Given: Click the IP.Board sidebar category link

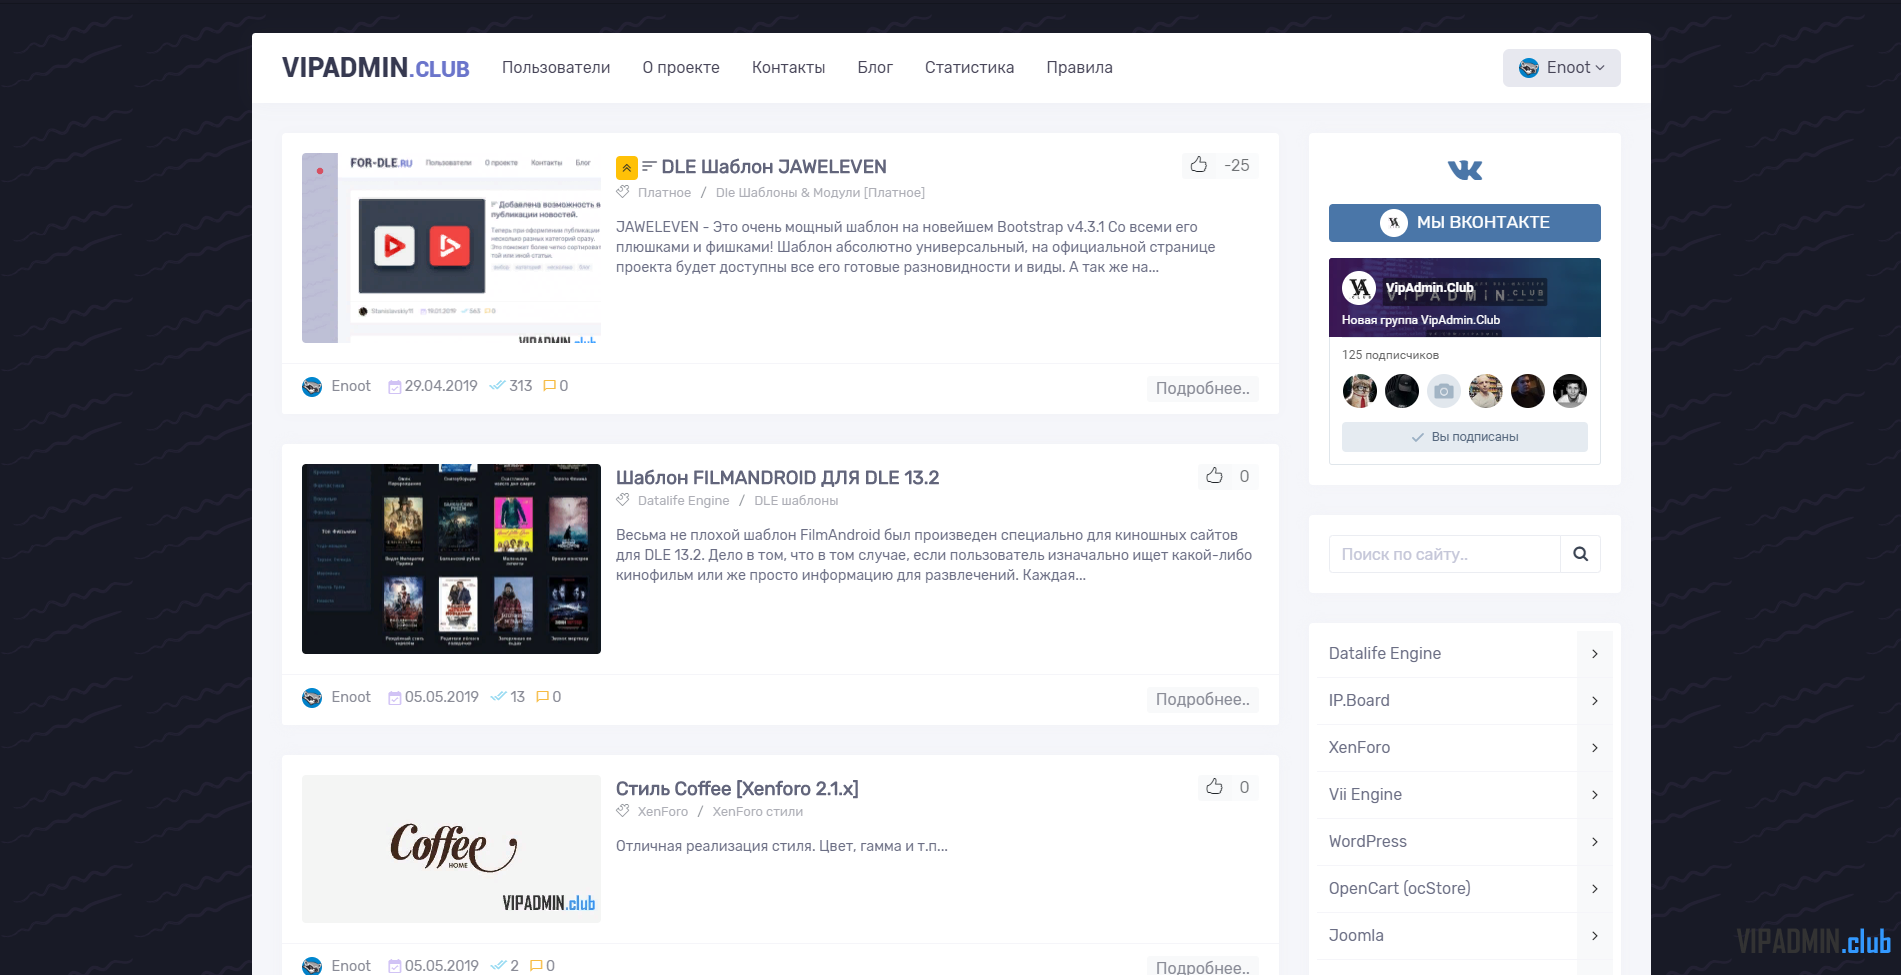Looking at the screenshot, I should (x=1359, y=701).
